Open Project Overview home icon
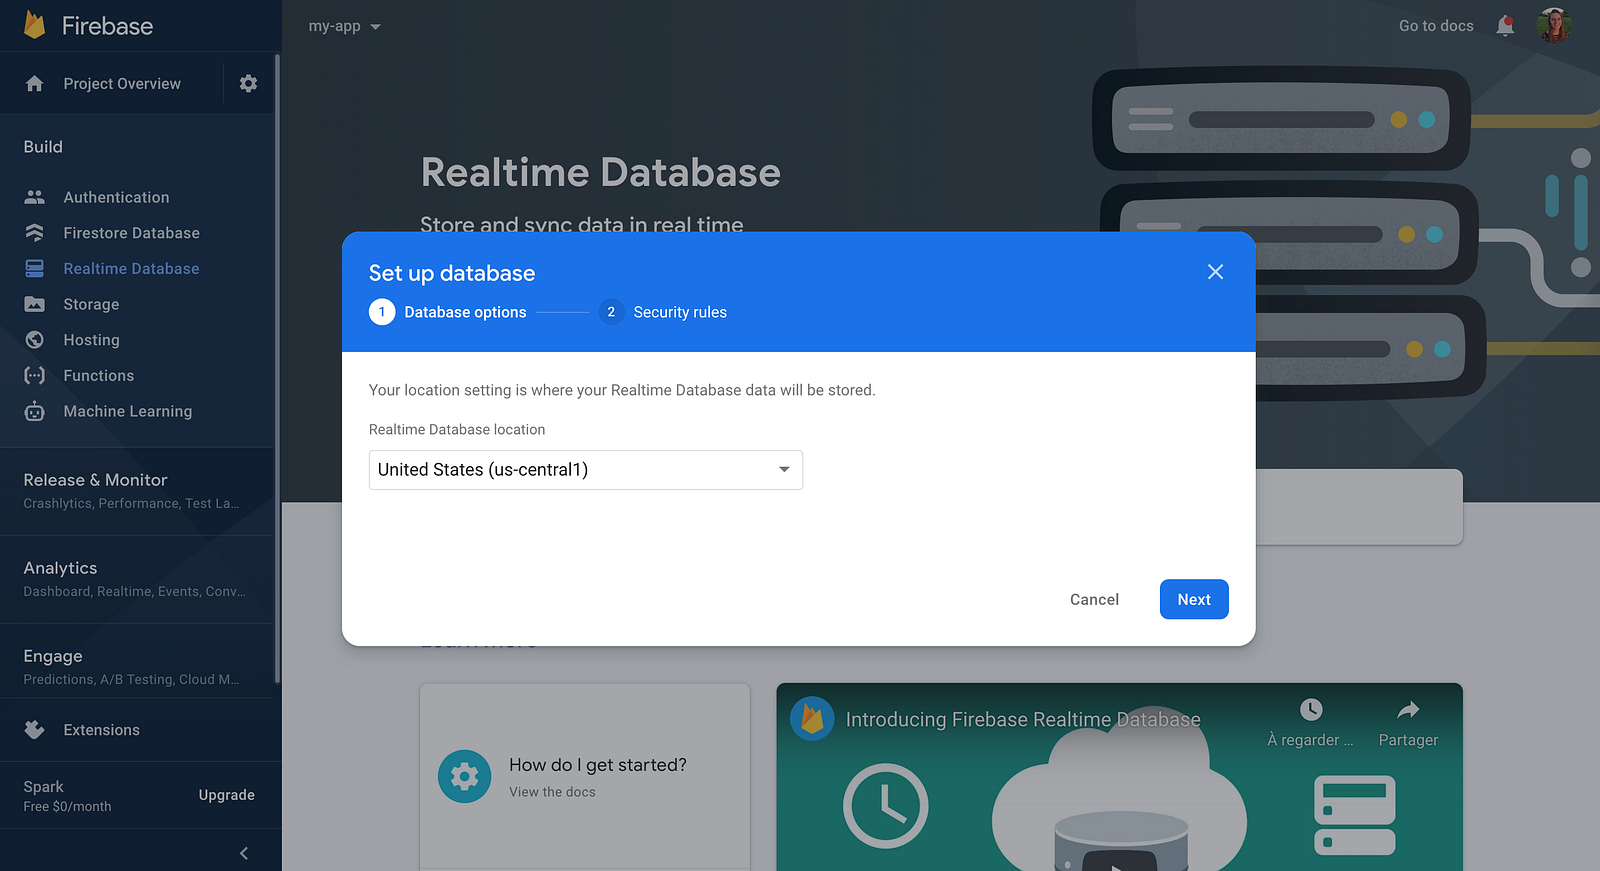Screen dimensions: 1600x871 click(34, 84)
